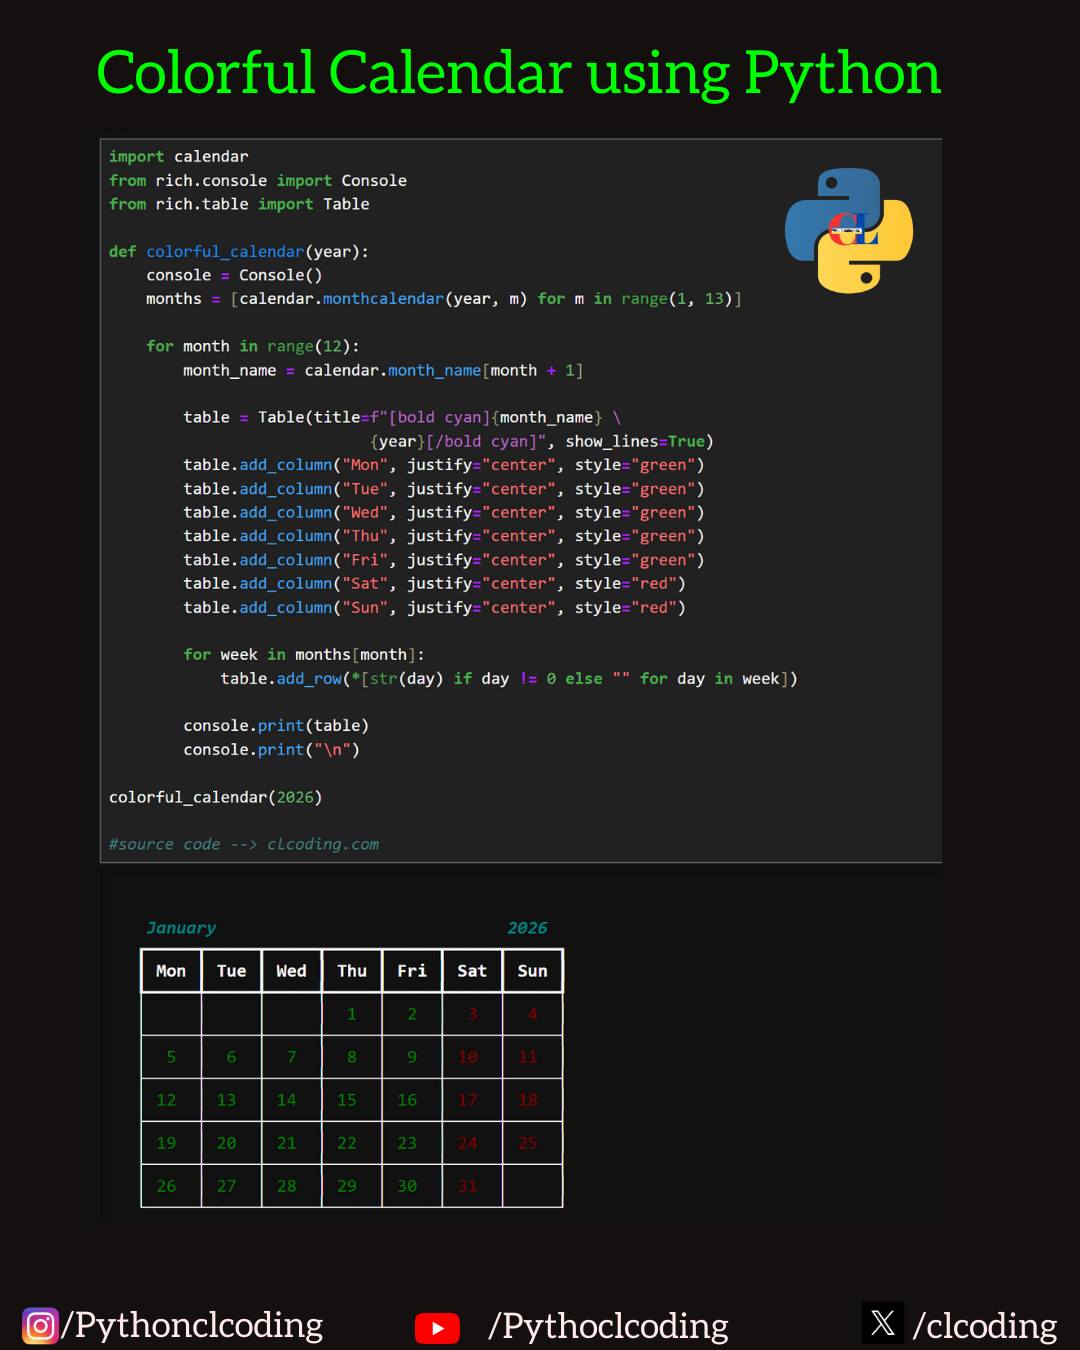Click the 'month_name = calendar.month_name' line

383,370
